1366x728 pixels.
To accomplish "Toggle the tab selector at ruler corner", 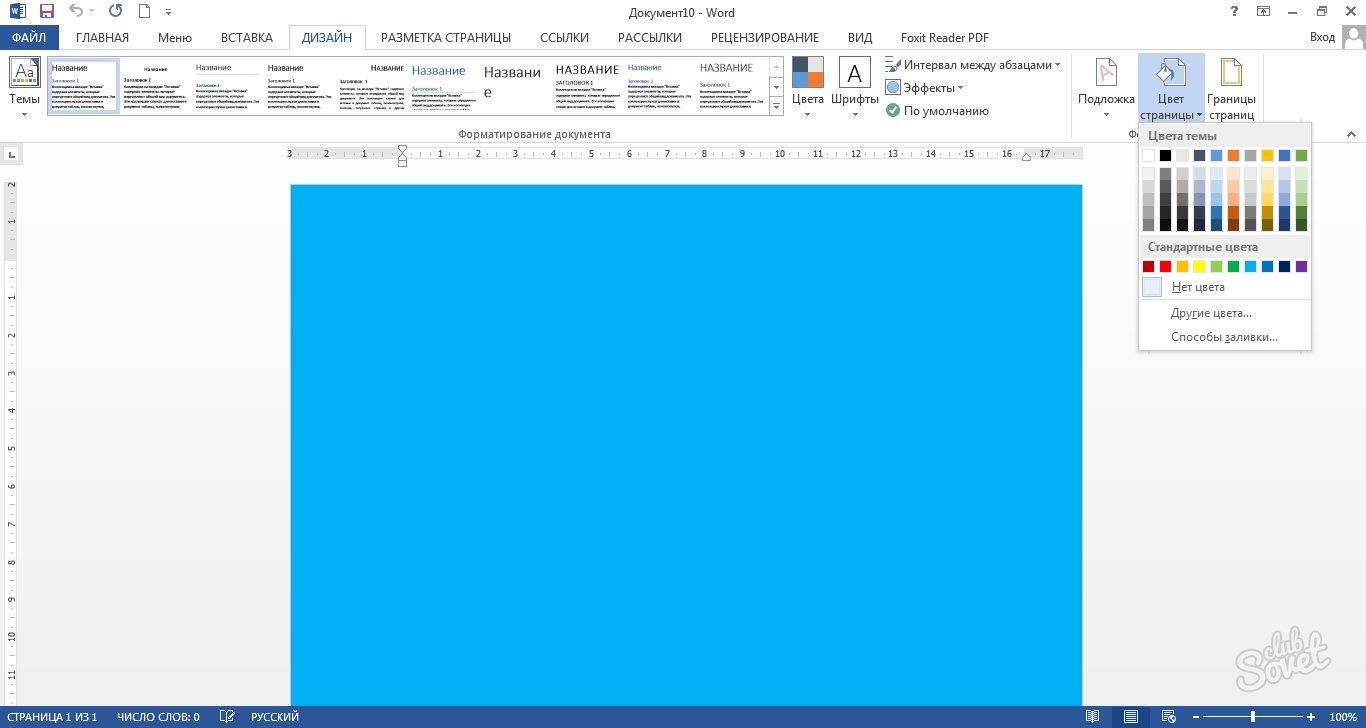I will (12, 154).
